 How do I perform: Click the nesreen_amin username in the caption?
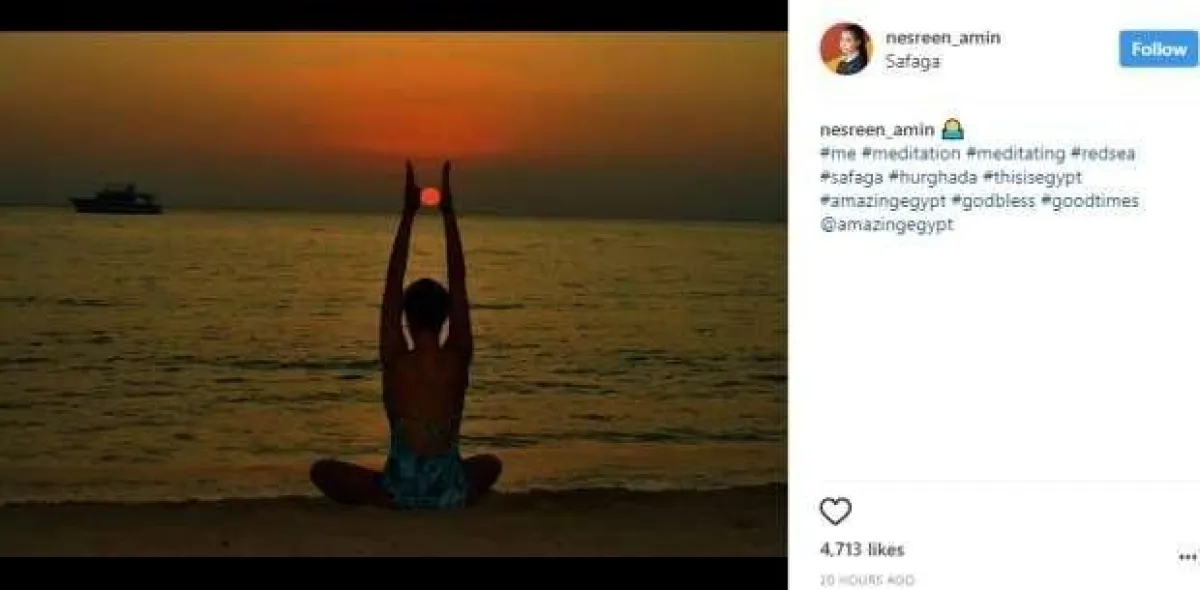point(877,130)
